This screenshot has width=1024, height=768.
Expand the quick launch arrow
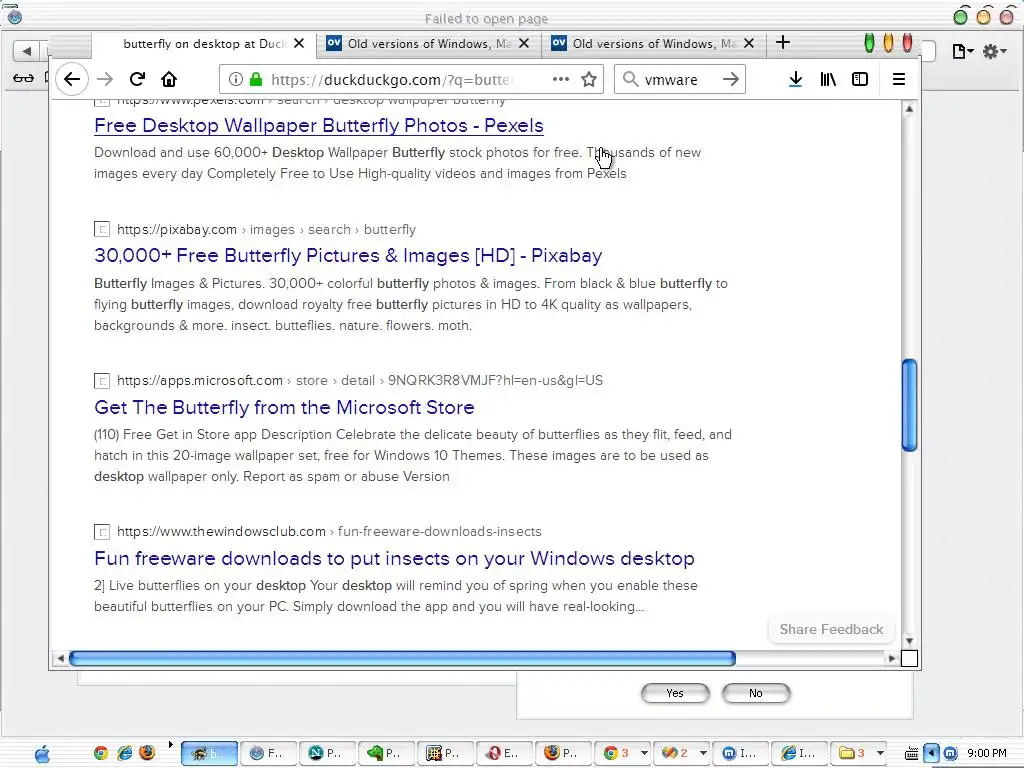[x=170, y=744]
